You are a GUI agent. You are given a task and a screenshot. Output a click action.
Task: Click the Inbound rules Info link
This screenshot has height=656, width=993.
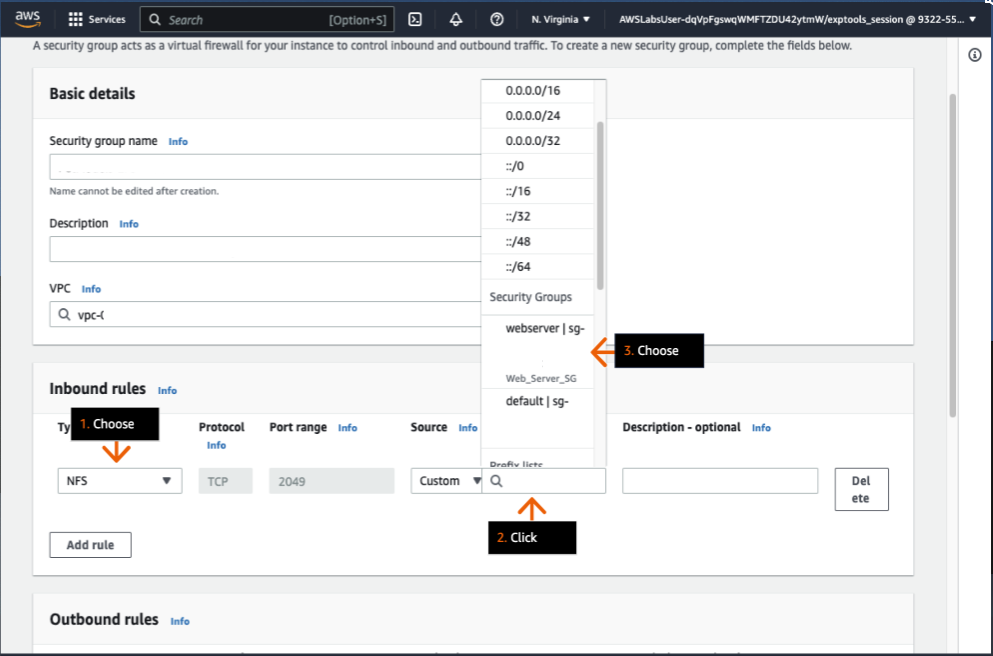pos(167,390)
